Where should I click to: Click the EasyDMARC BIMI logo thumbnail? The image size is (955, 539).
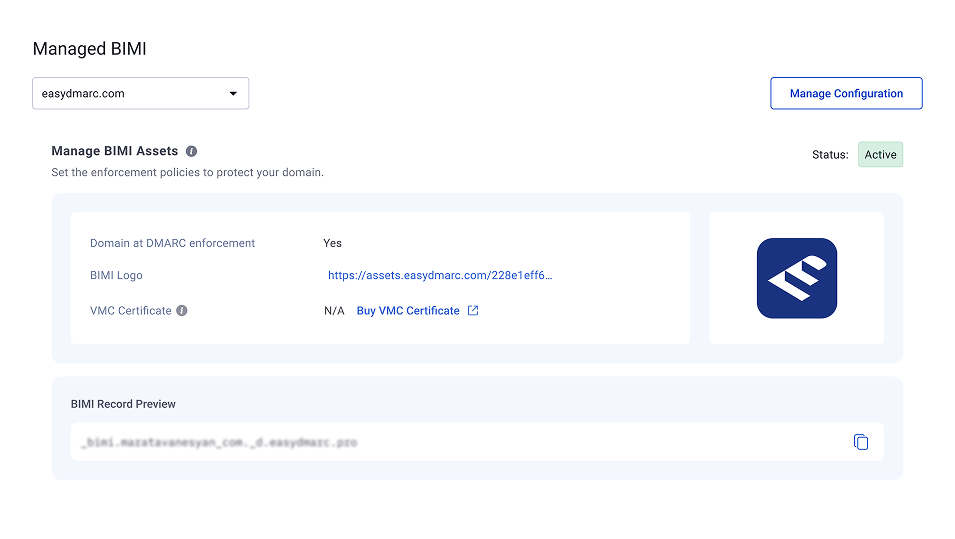tap(797, 278)
